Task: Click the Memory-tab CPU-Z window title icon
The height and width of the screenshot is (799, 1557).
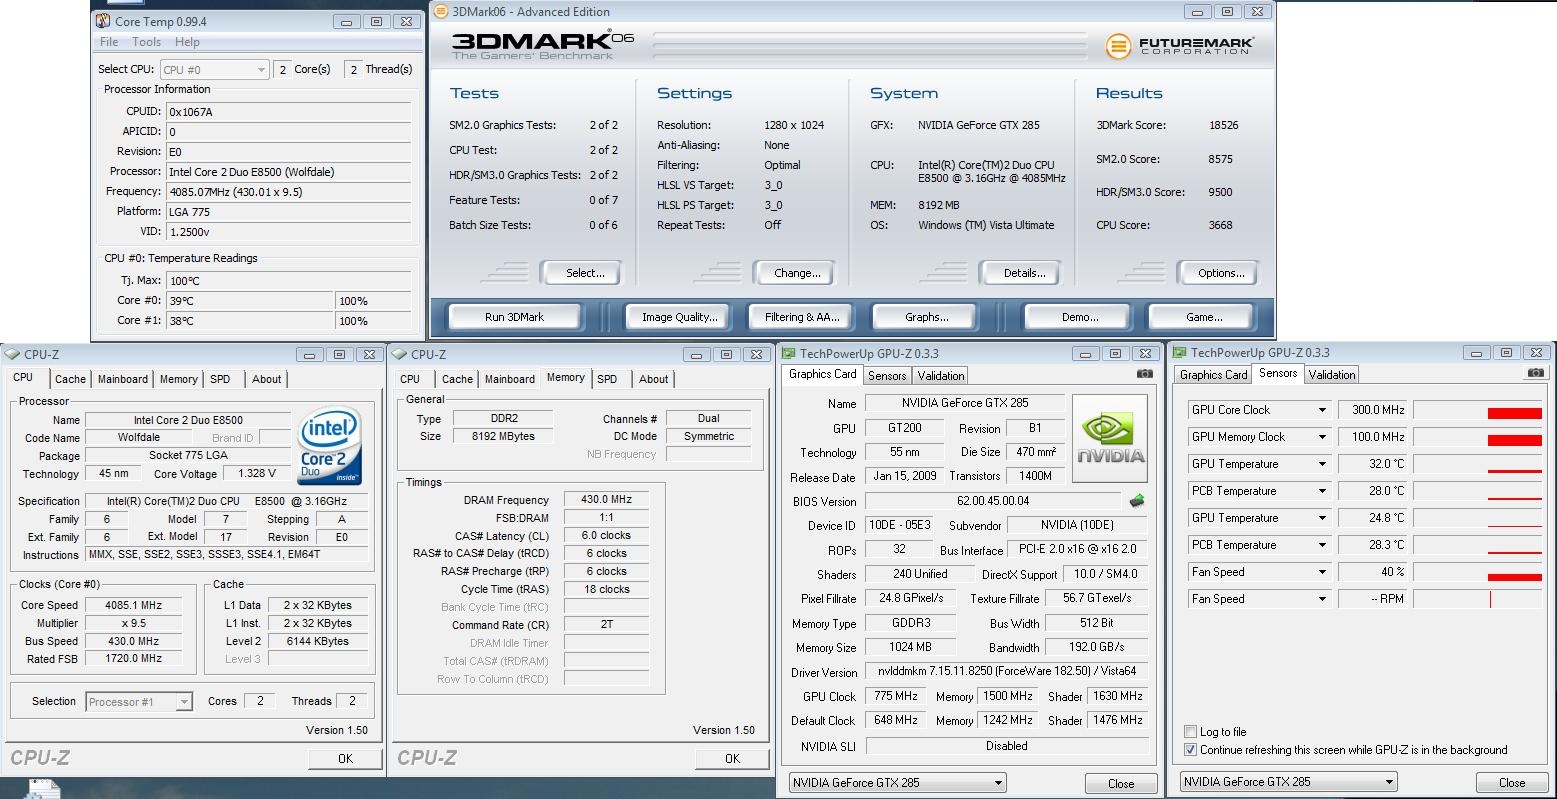Action: [399, 354]
